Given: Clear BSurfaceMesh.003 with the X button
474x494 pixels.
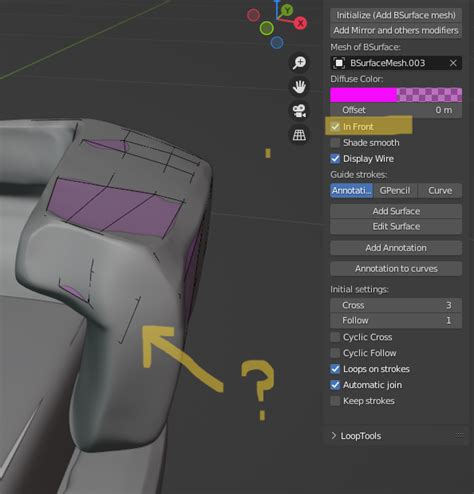Looking at the screenshot, I should (453, 63).
